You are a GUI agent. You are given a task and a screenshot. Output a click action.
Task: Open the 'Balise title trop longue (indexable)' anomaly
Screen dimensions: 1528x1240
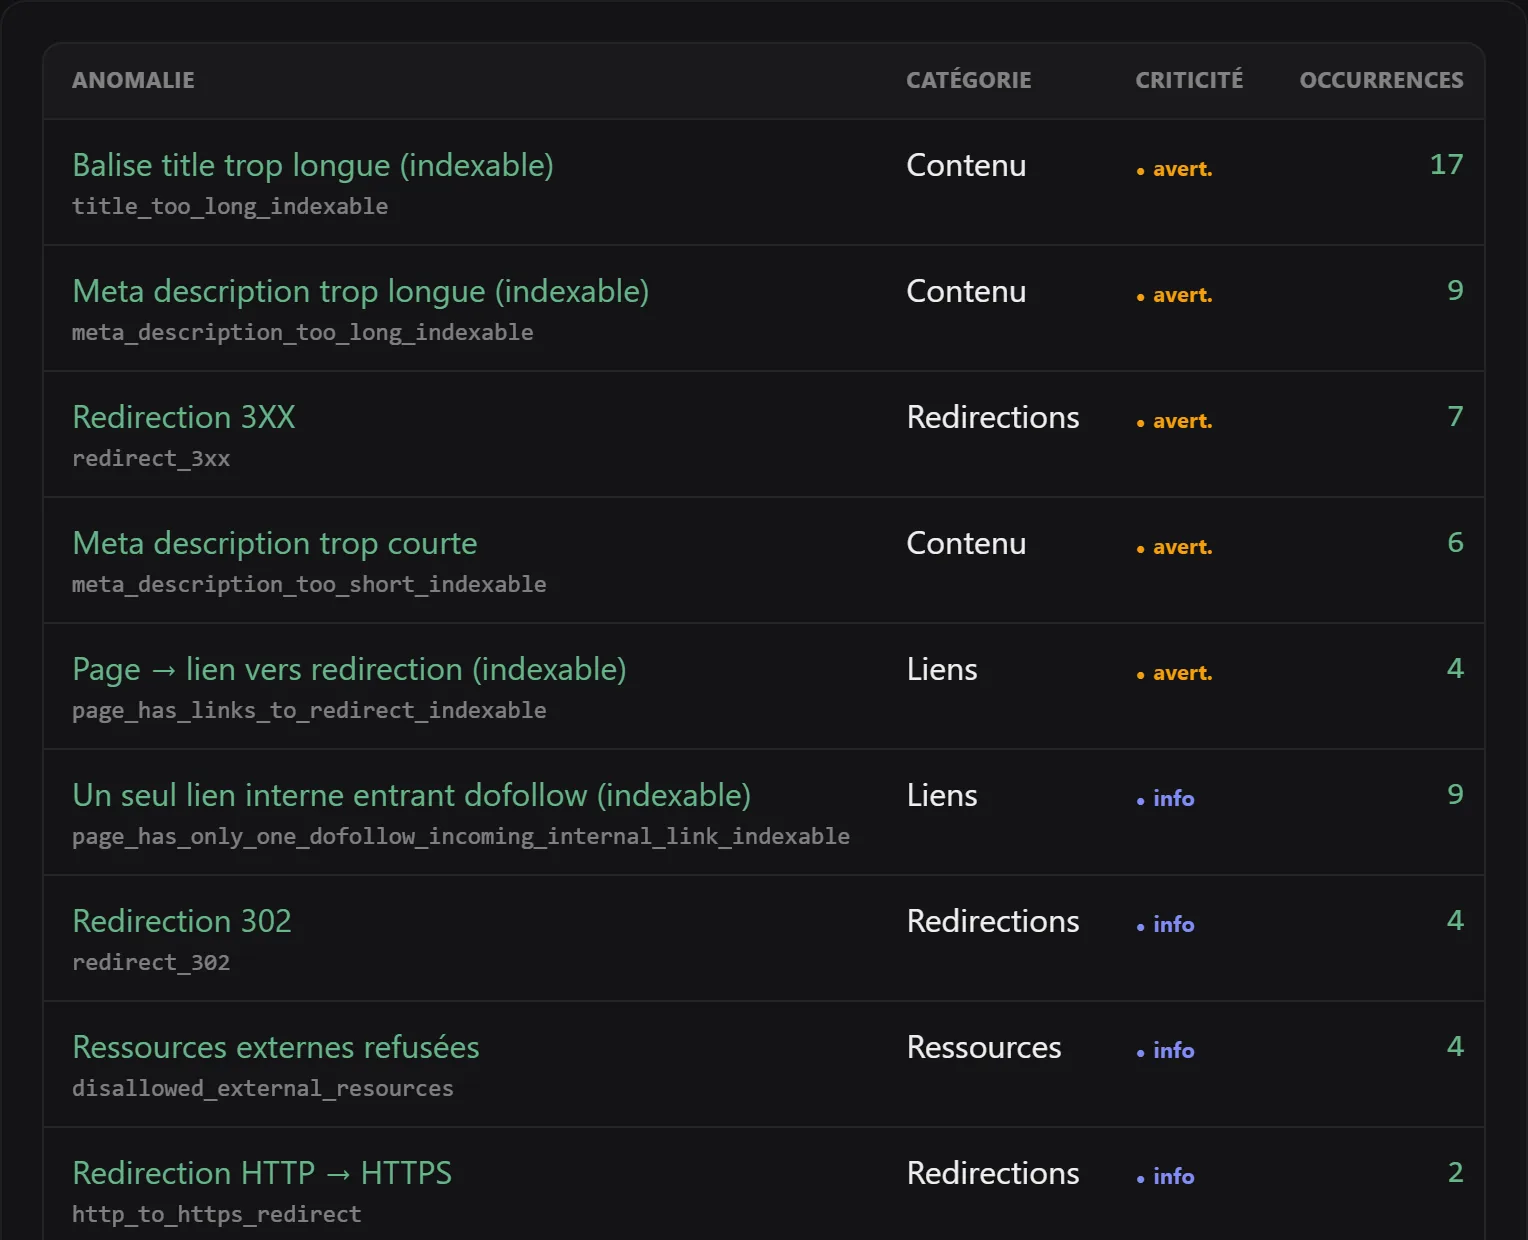313,166
